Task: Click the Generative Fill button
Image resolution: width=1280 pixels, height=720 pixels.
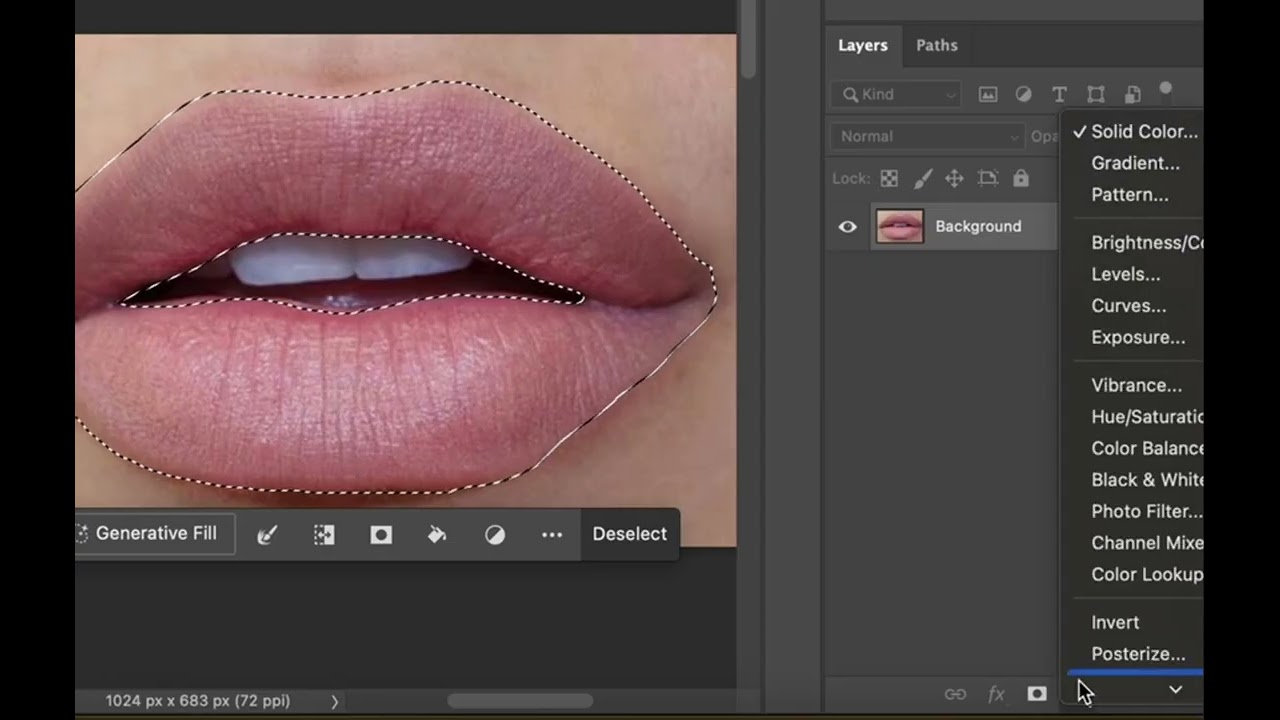Action: pos(155,534)
